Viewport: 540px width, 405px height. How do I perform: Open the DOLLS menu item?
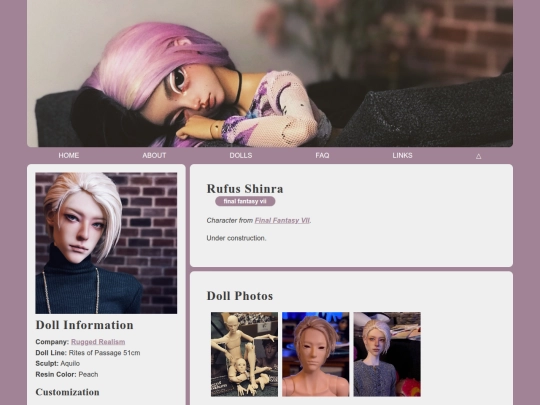click(241, 155)
